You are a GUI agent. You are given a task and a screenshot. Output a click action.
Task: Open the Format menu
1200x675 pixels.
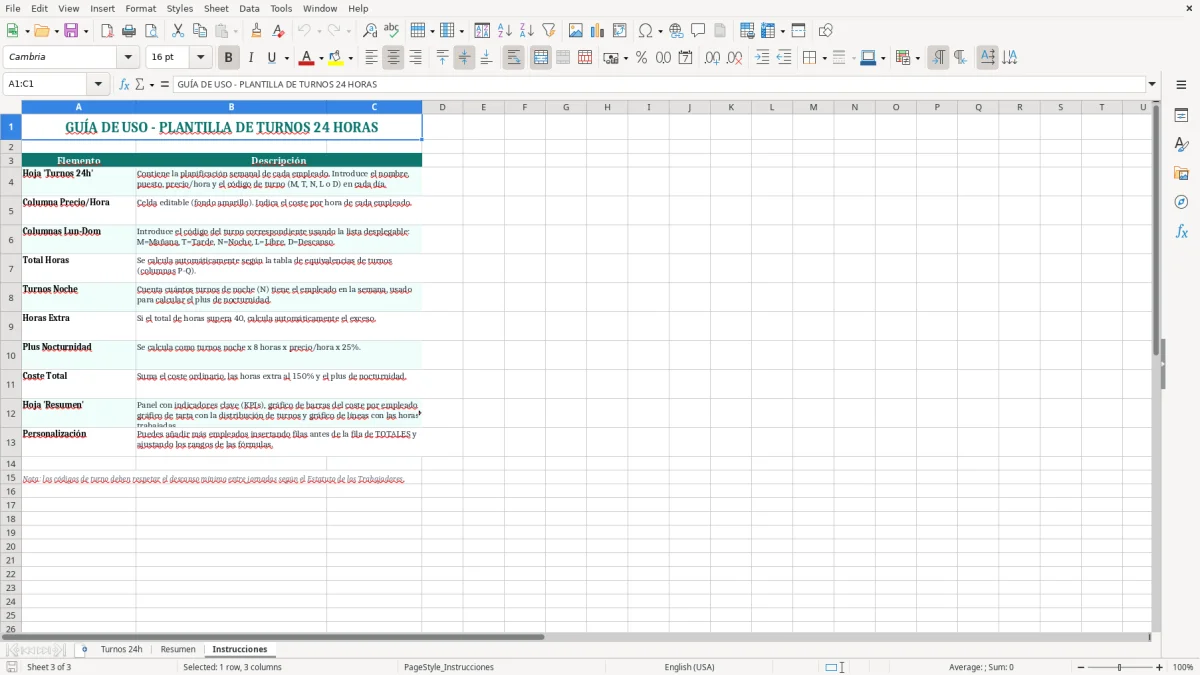[140, 8]
